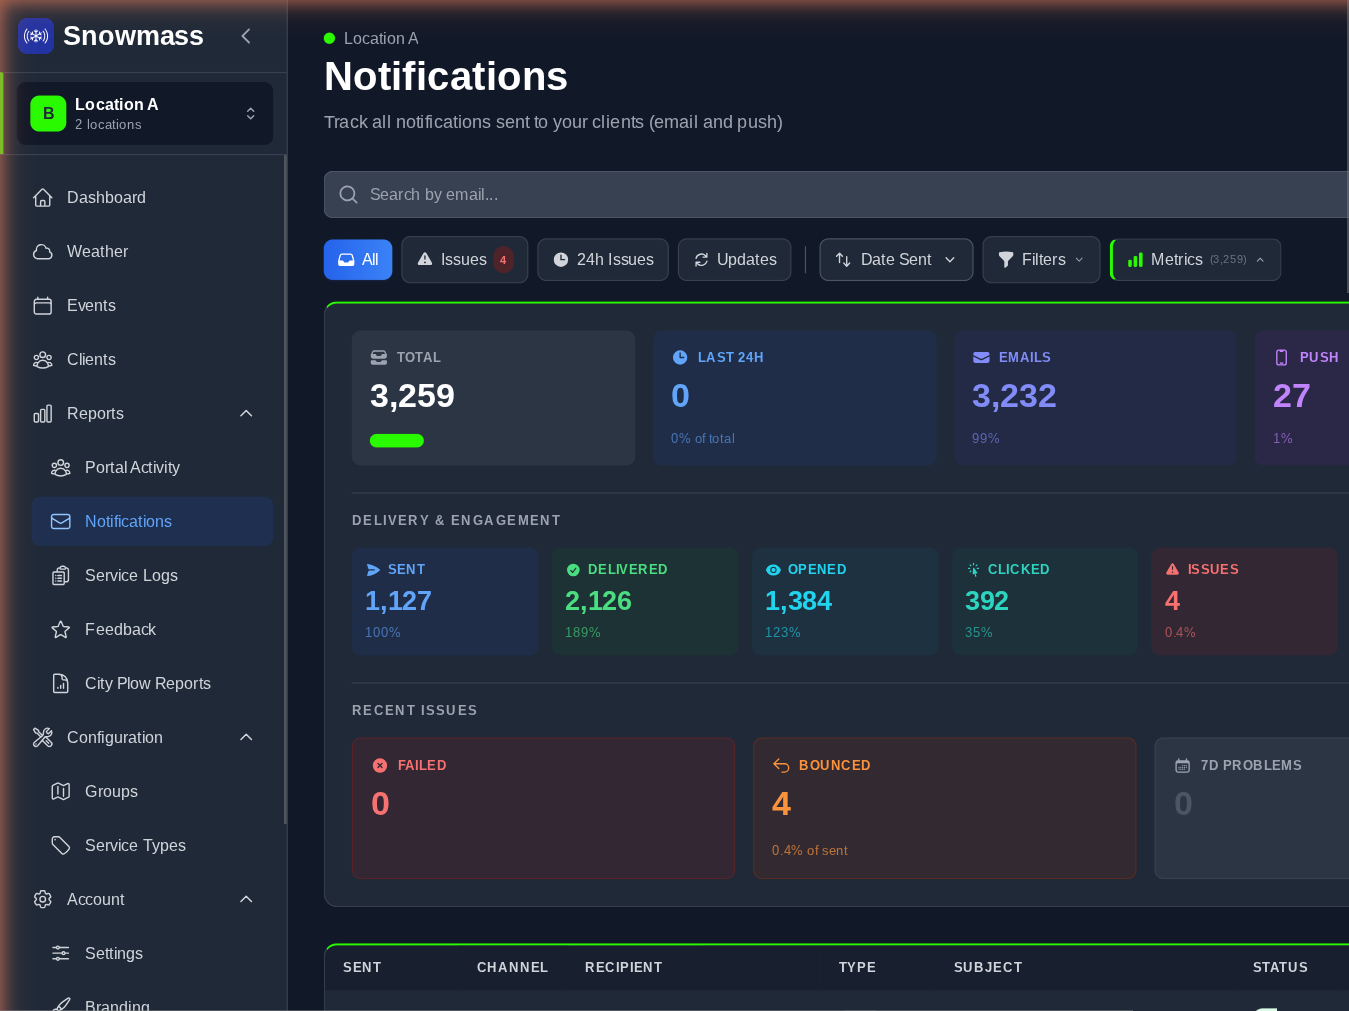Viewport: 1349px width, 1011px height.
Task: Click the green Total progress bar
Action: coord(397,441)
